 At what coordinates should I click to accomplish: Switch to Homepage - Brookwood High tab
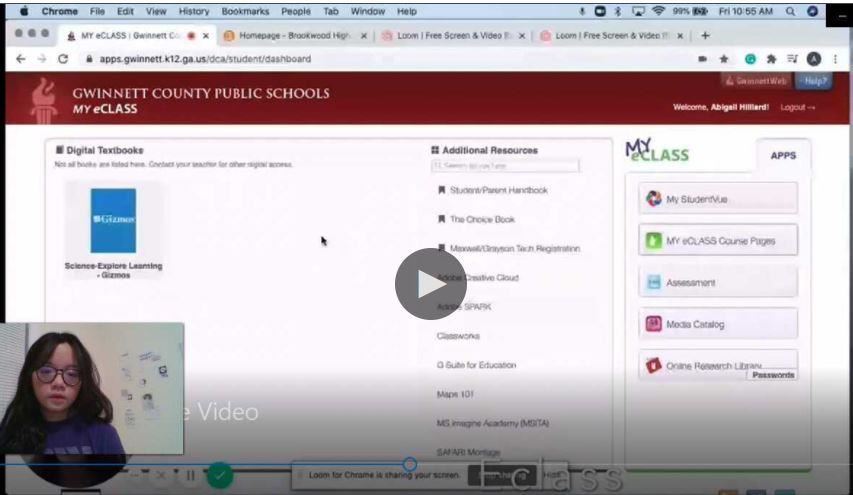(294, 35)
